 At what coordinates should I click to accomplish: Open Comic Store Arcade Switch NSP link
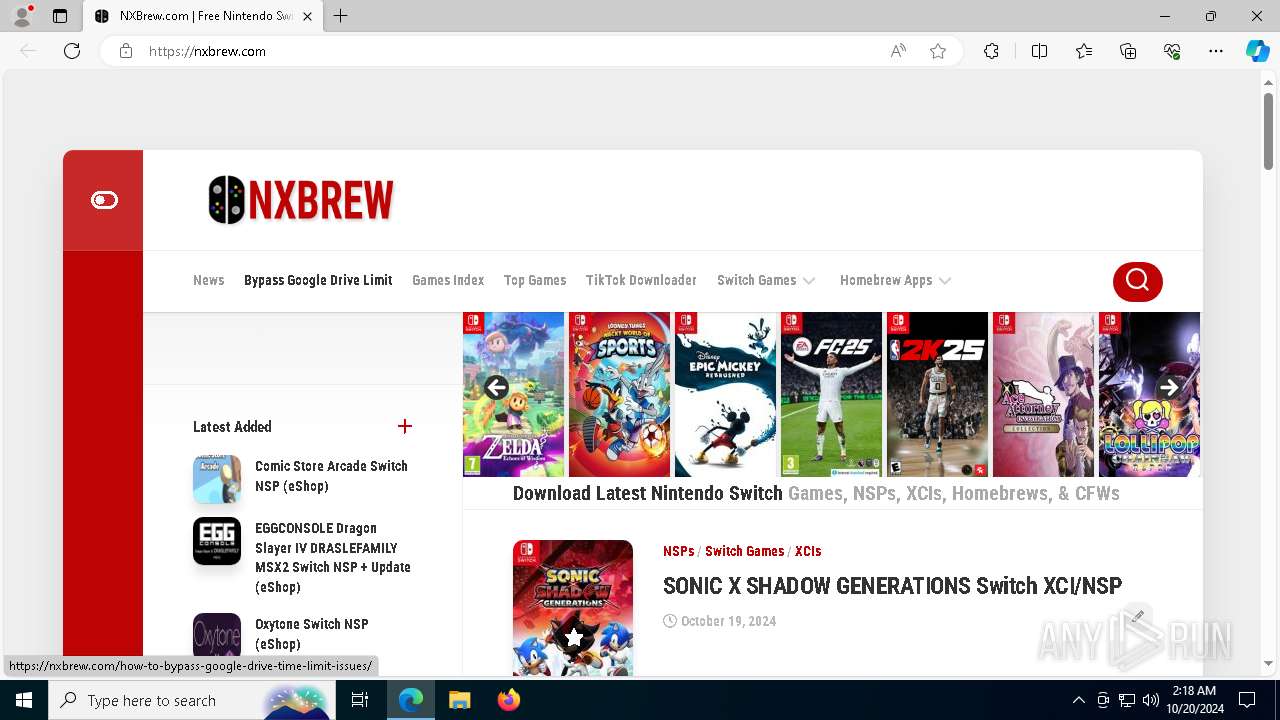331,476
